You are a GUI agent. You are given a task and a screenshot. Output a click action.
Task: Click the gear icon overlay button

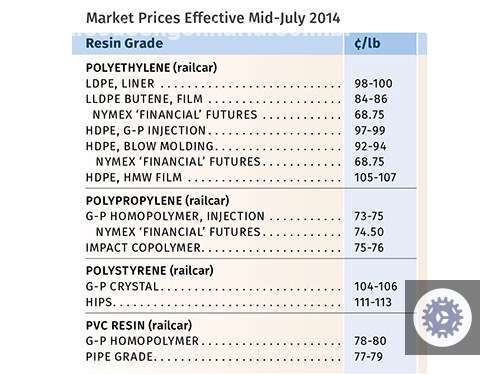(442, 317)
